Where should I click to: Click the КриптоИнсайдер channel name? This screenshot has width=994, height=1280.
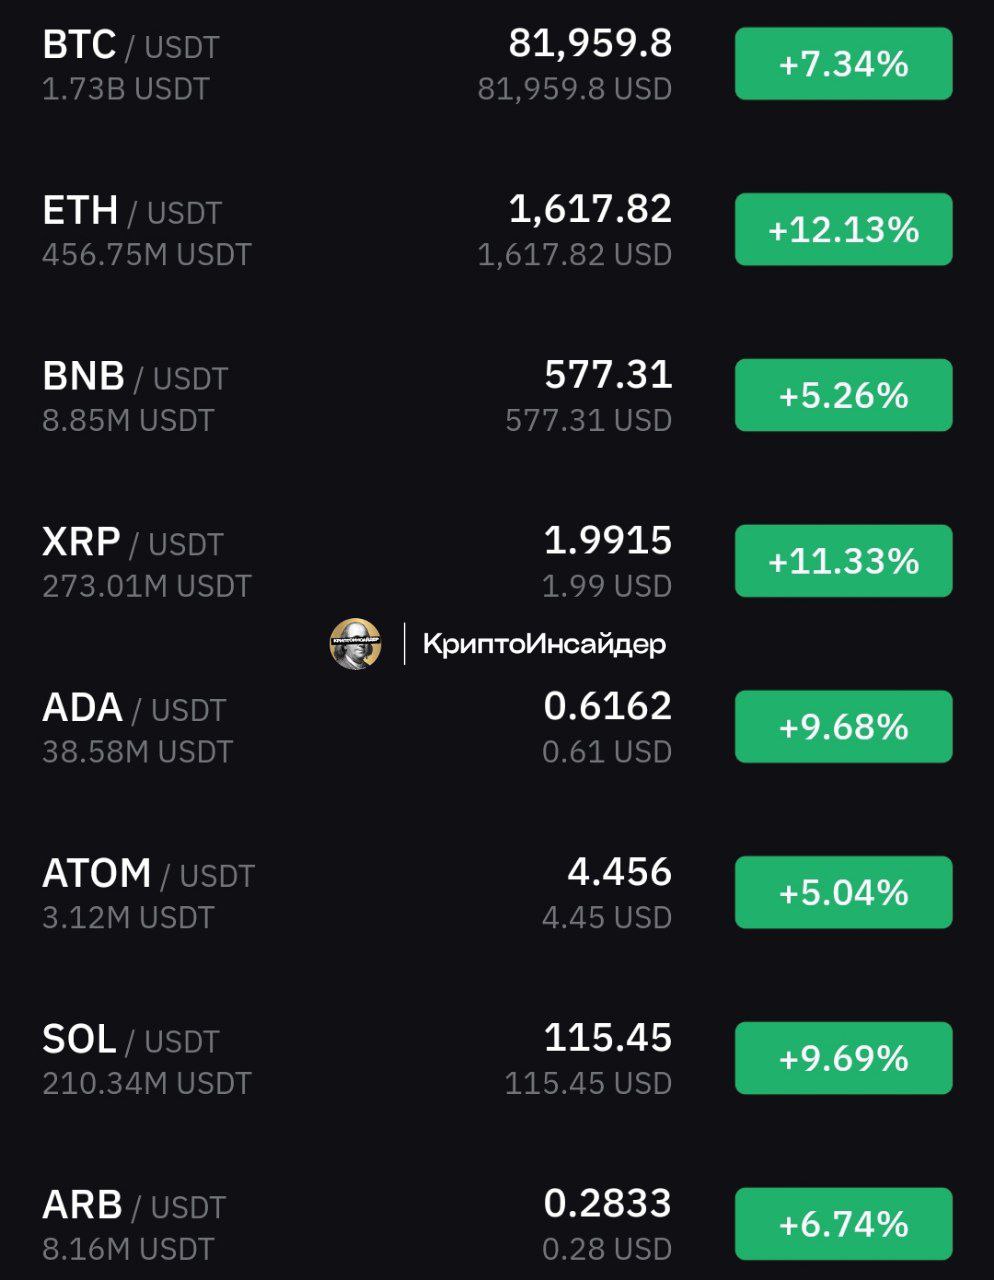[544, 644]
